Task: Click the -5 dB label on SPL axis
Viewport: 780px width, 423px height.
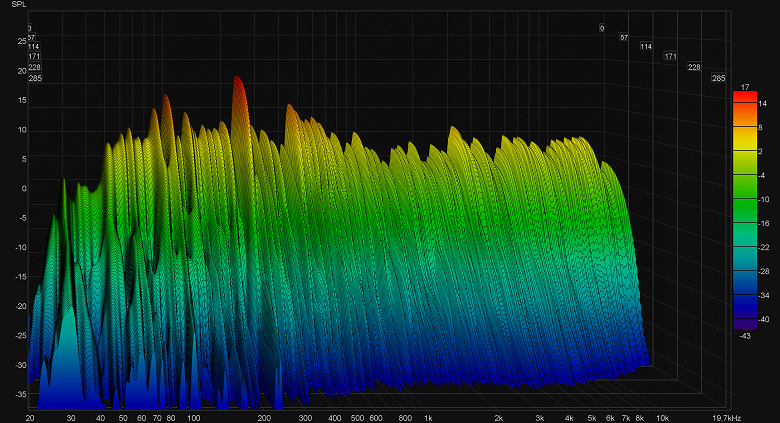Action: tap(23, 218)
